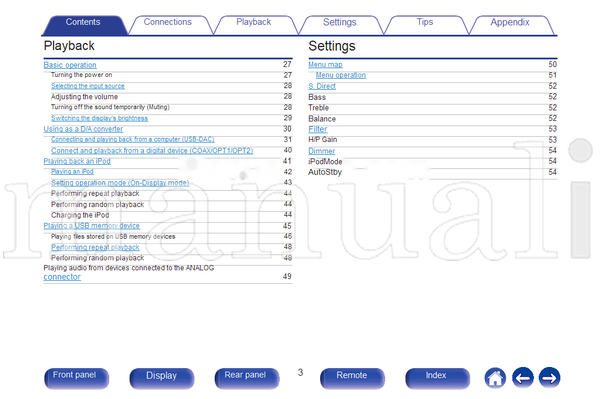Click the Front panel button
The height and width of the screenshot is (399, 600).
click(x=76, y=378)
